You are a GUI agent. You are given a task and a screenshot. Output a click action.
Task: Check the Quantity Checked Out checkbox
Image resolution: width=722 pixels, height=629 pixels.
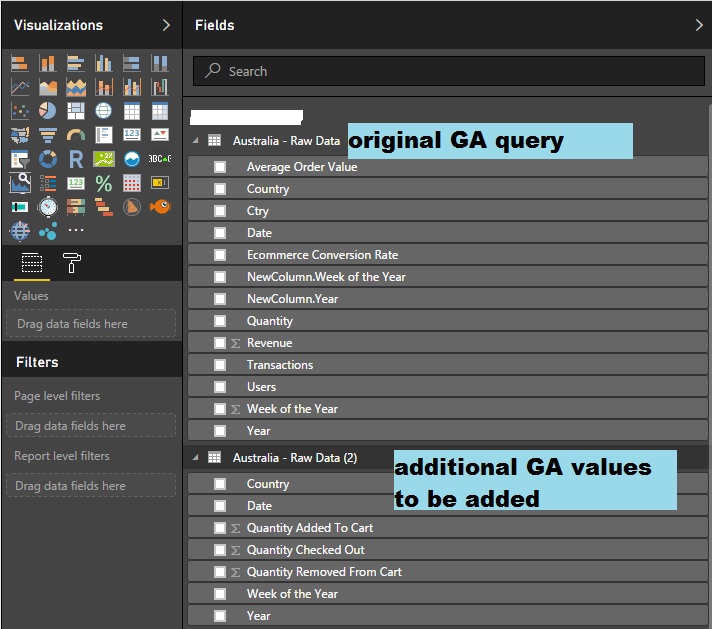click(x=220, y=550)
